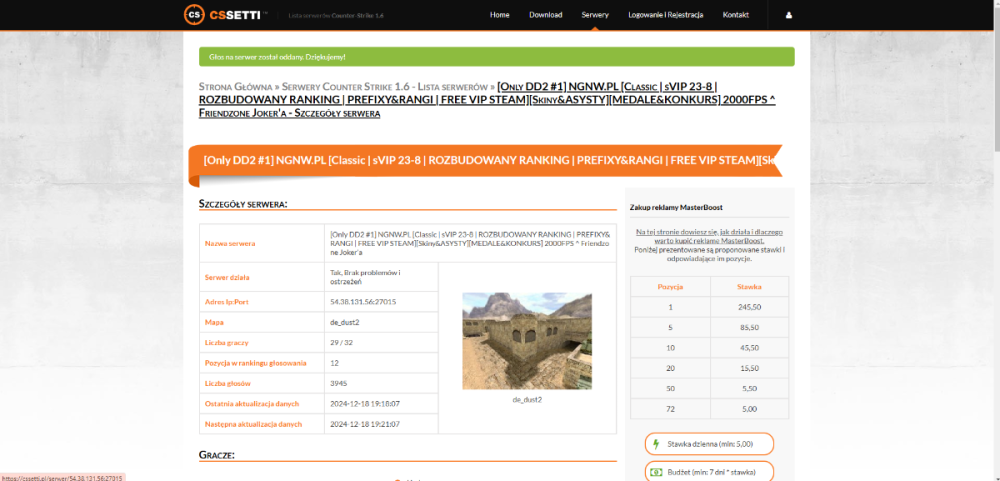This screenshot has height=481, width=1000.
Task: Click the Liczba głosów label
Action: [x=228, y=383]
